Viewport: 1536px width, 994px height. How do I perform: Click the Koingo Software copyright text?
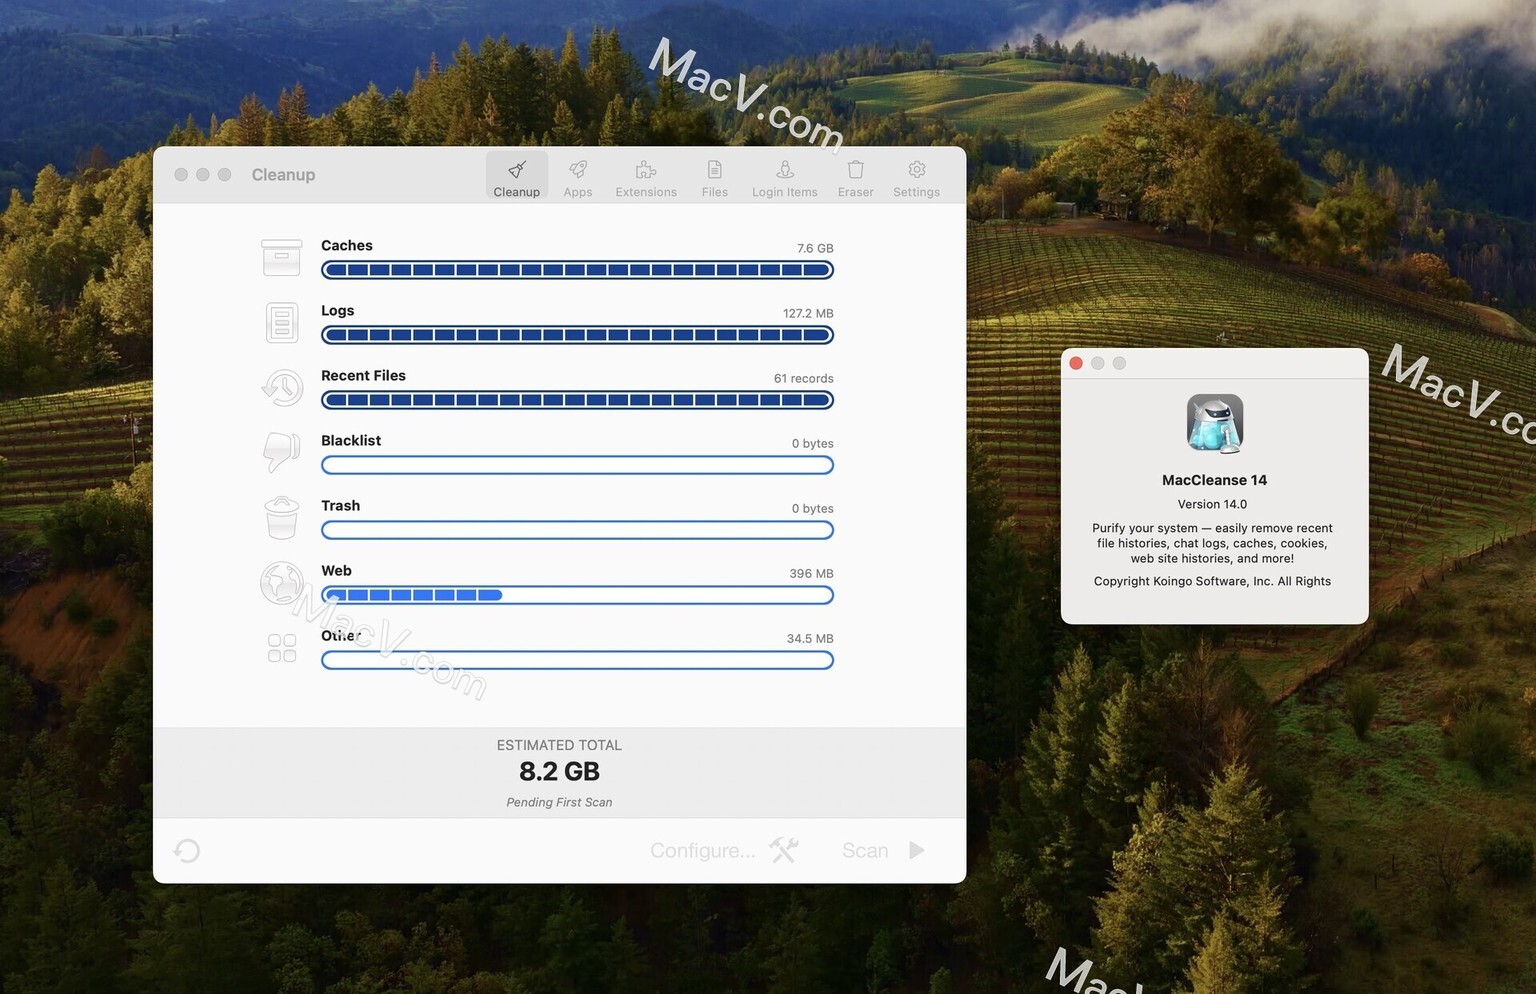pos(1212,581)
